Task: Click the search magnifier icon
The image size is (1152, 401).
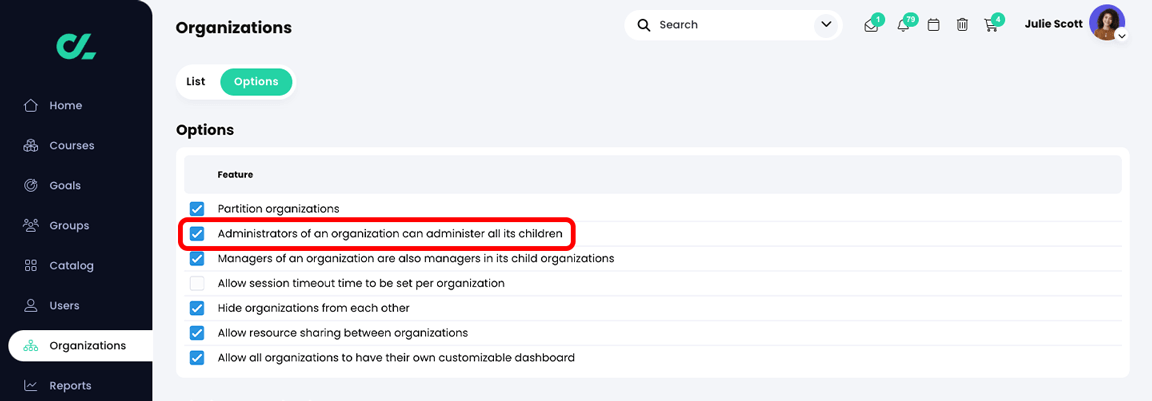Action: pos(644,25)
